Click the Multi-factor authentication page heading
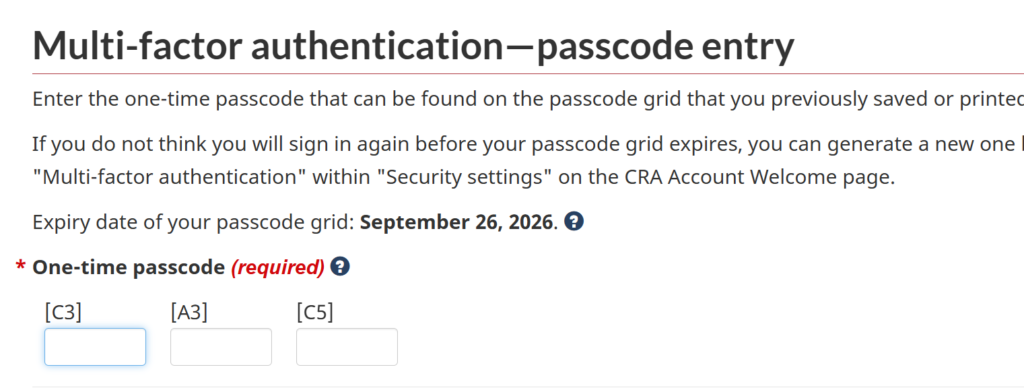Image resolution: width=1024 pixels, height=390 pixels. tap(413, 46)
